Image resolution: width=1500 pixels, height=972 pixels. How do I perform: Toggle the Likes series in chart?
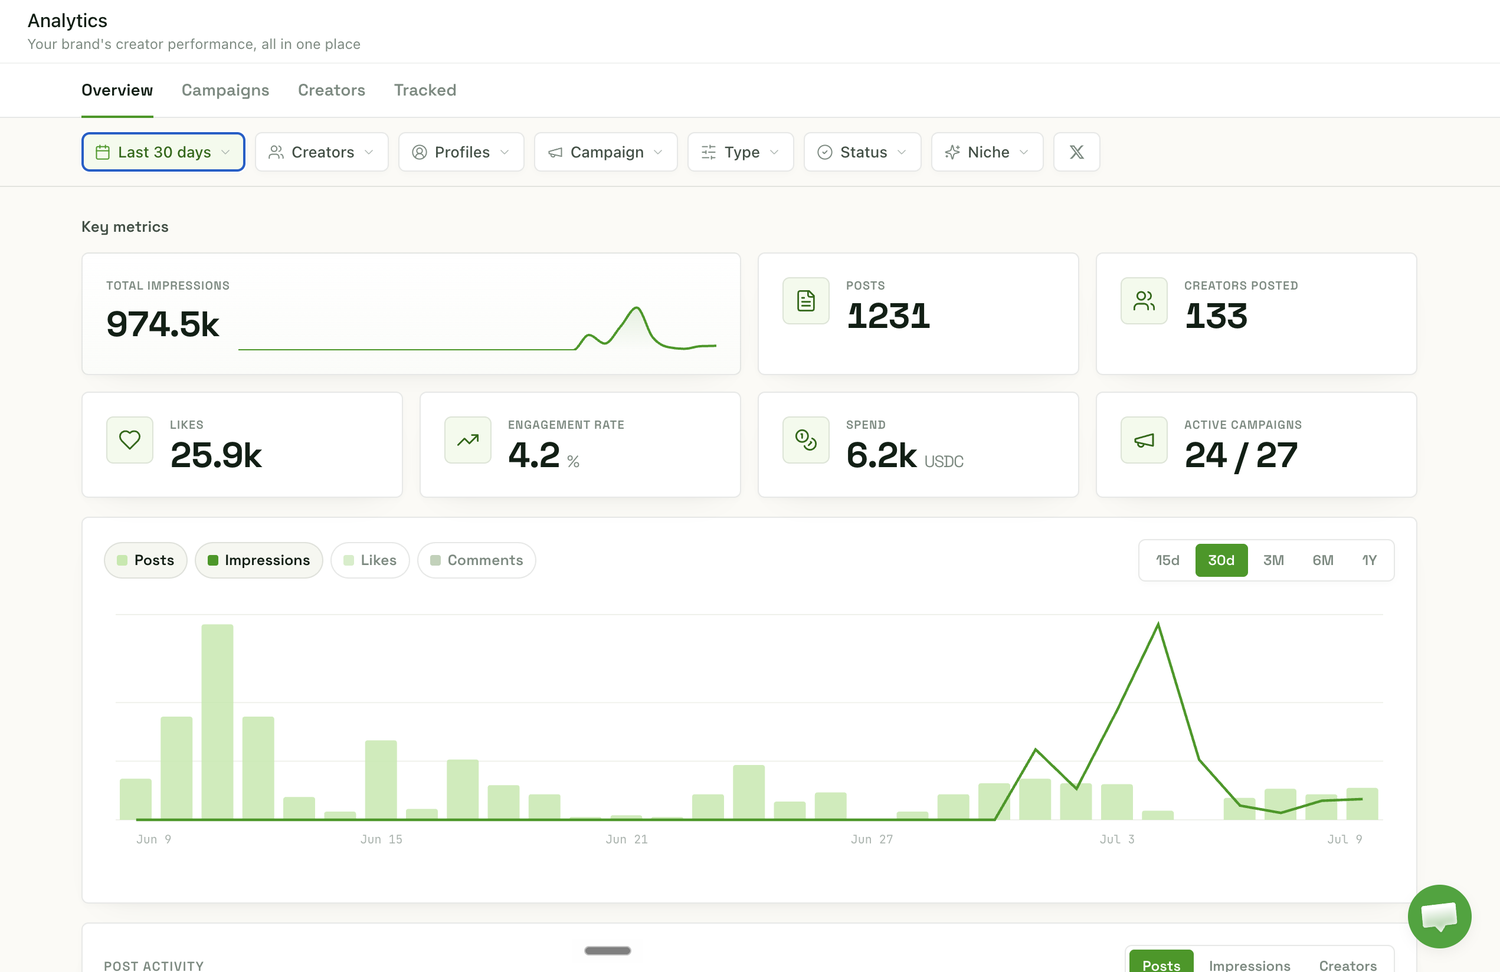pyautogui.click(x=370, y=560)
